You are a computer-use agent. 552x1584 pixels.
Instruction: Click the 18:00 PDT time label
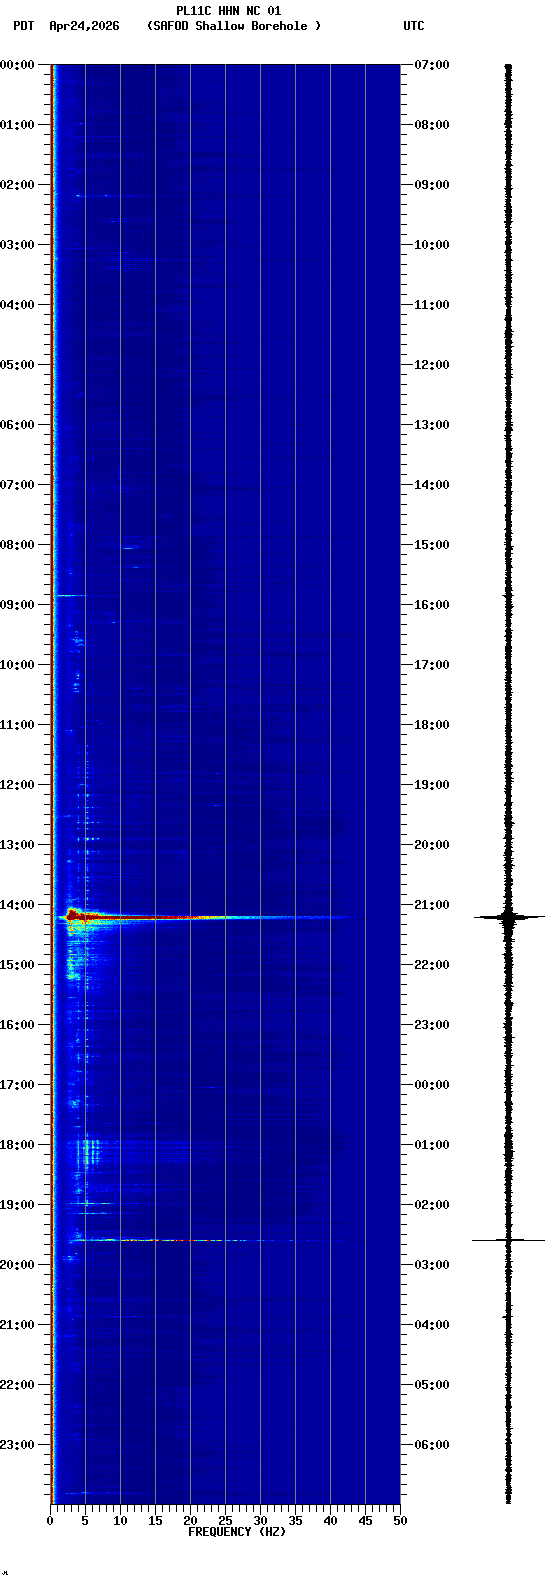pyautogui.click(x=17, y=1144)
